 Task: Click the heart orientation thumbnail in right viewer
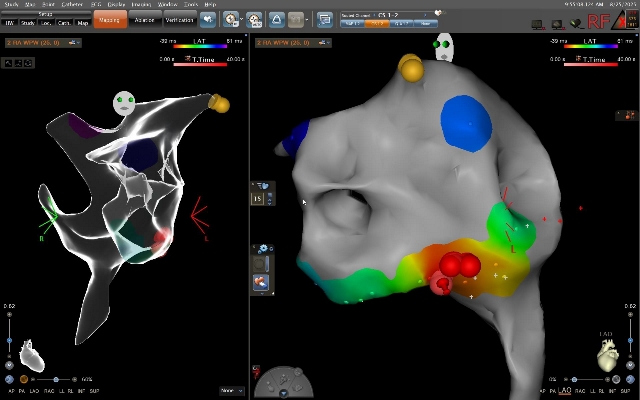click(609, 357)
